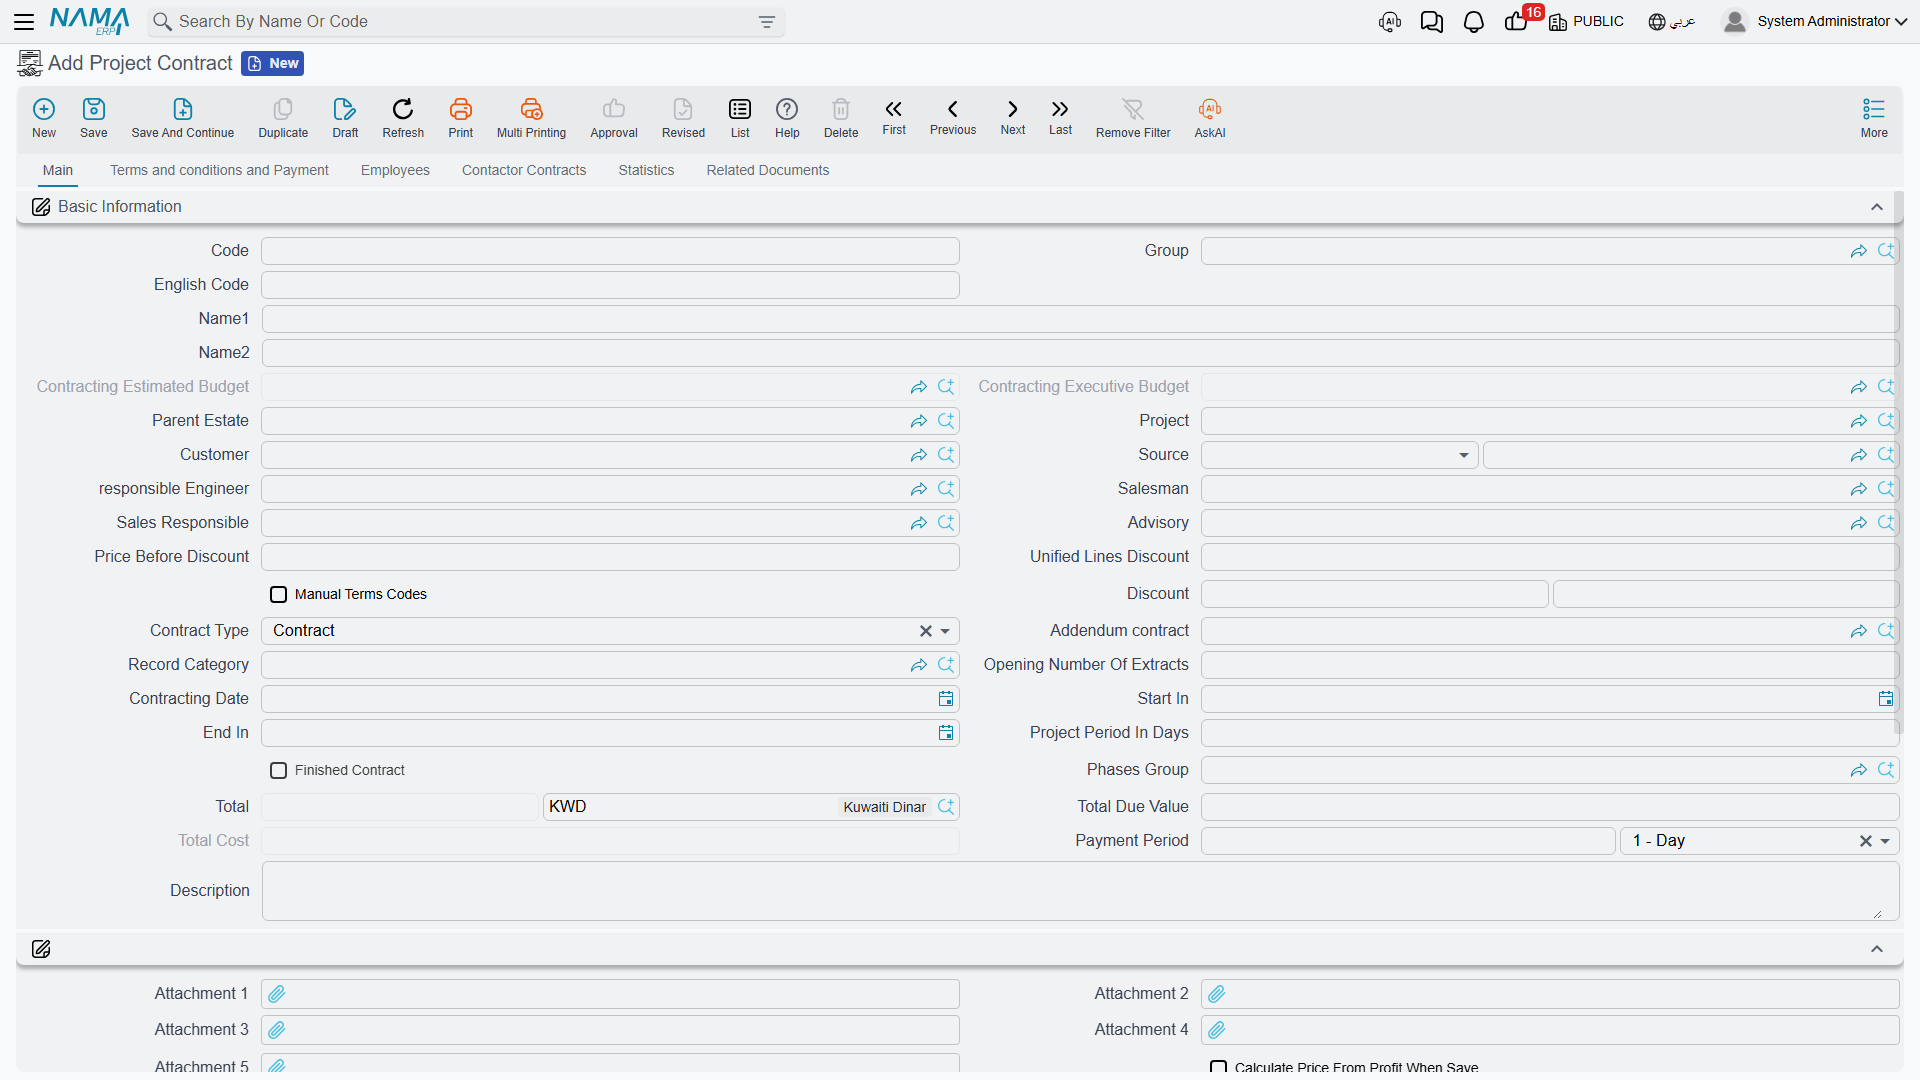This screenshot has height=1080, width=1920.
Task: Open Terms and conditions and Payment tab
Action: pos(219,170)
